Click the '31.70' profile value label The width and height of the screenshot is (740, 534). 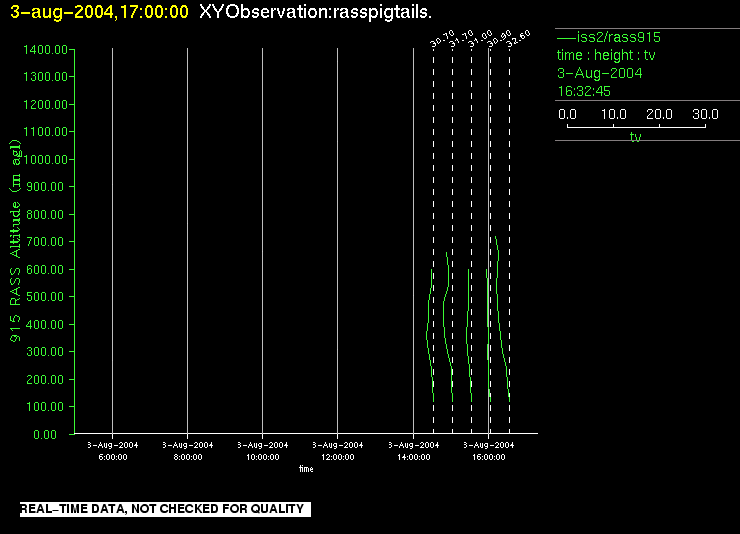coord(461,39)
